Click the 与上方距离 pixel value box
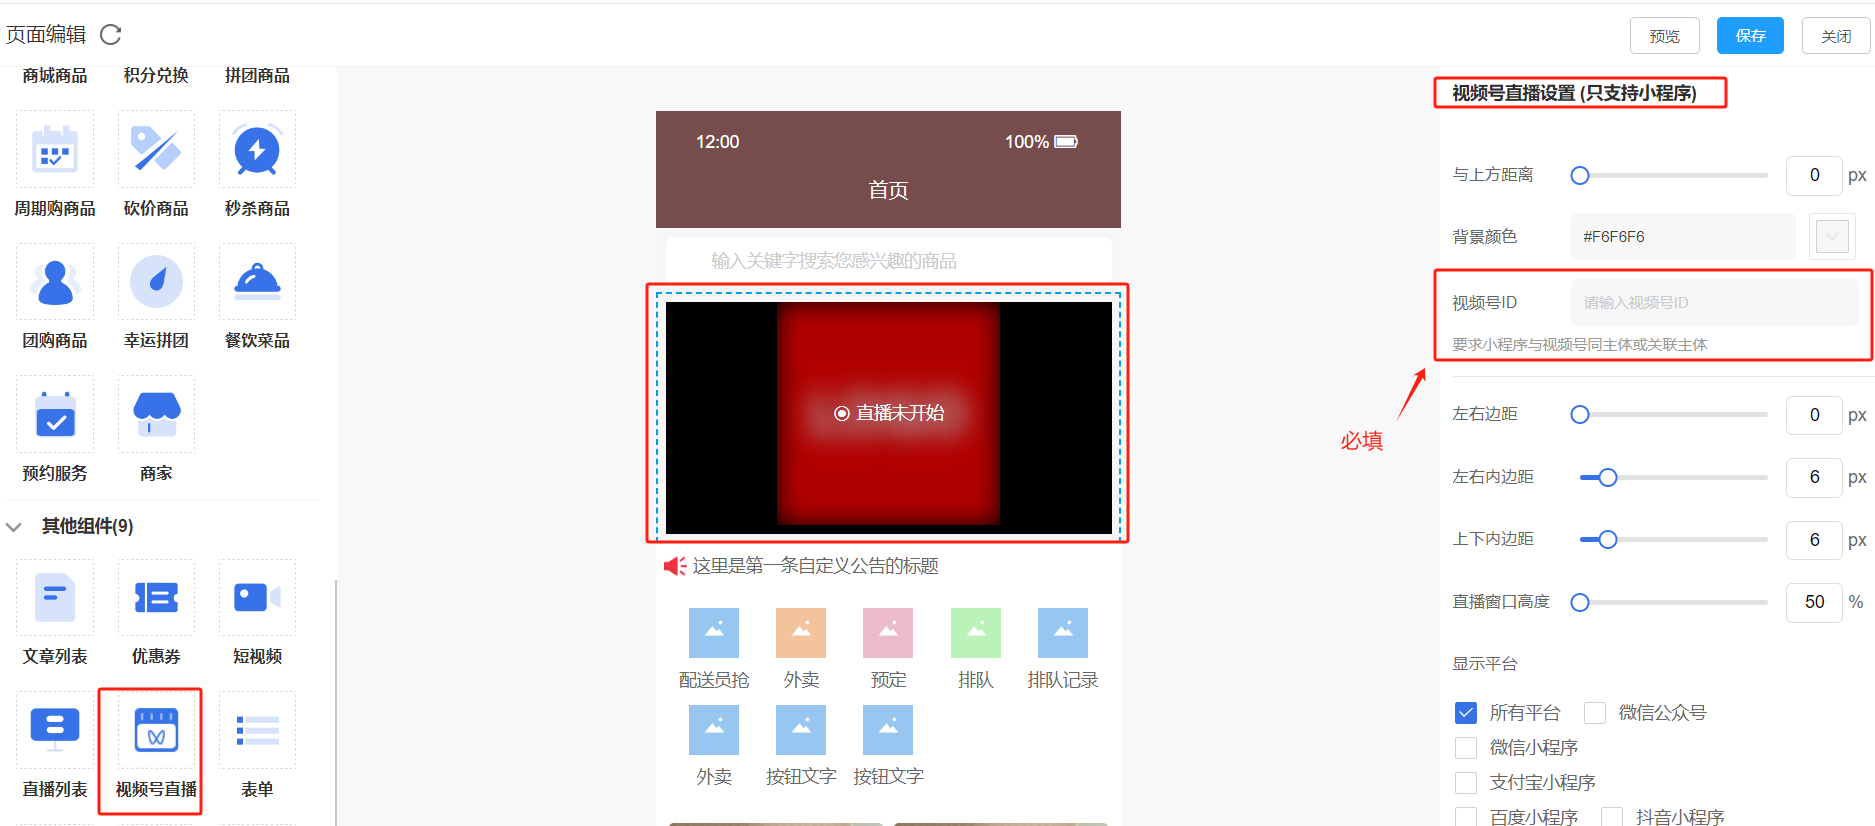 click(x=1814, y=176)
